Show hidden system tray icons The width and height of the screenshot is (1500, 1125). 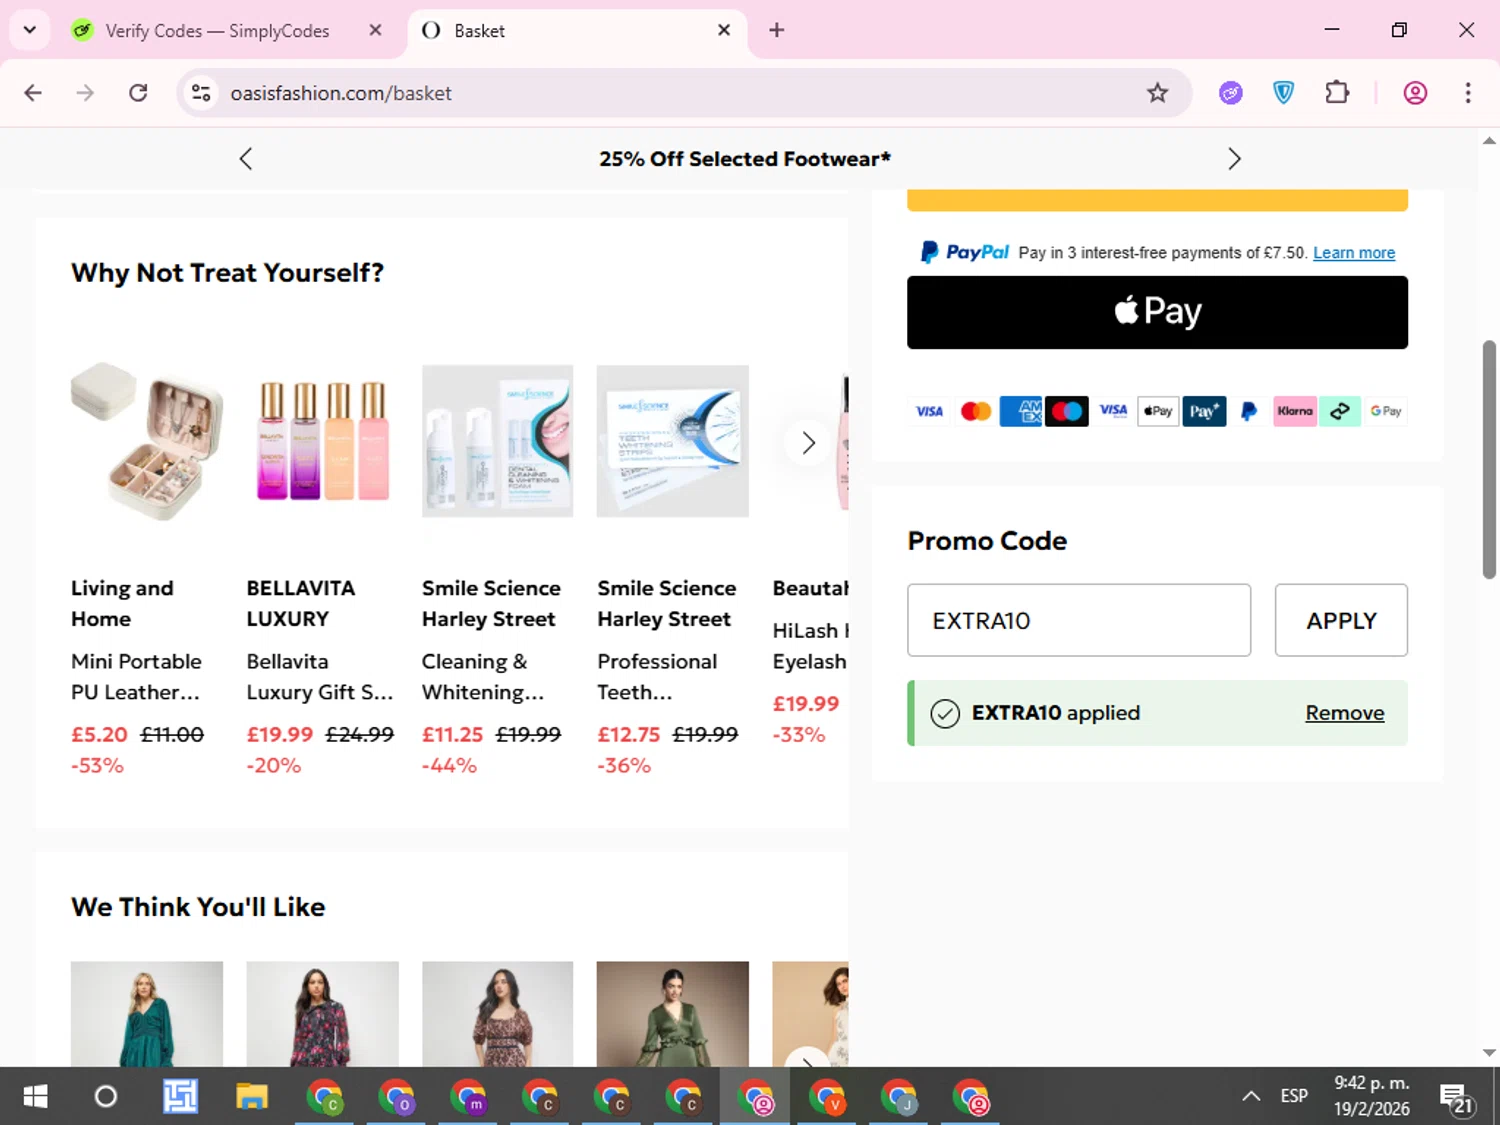pyautogui.click(x=1250, y=1096)
